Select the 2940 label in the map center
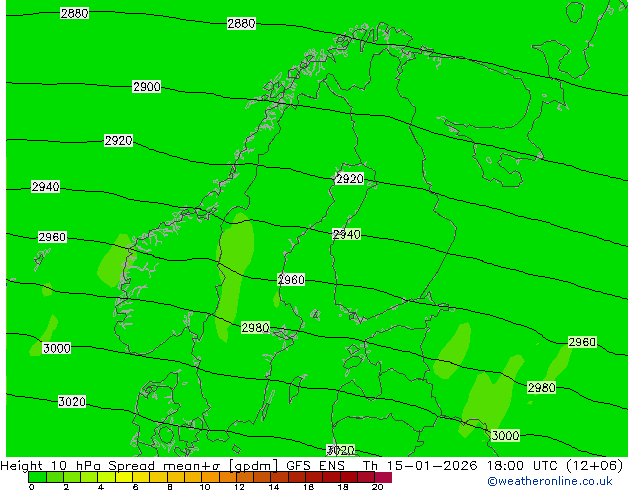634x490 pixels. [x=347, y=234]
